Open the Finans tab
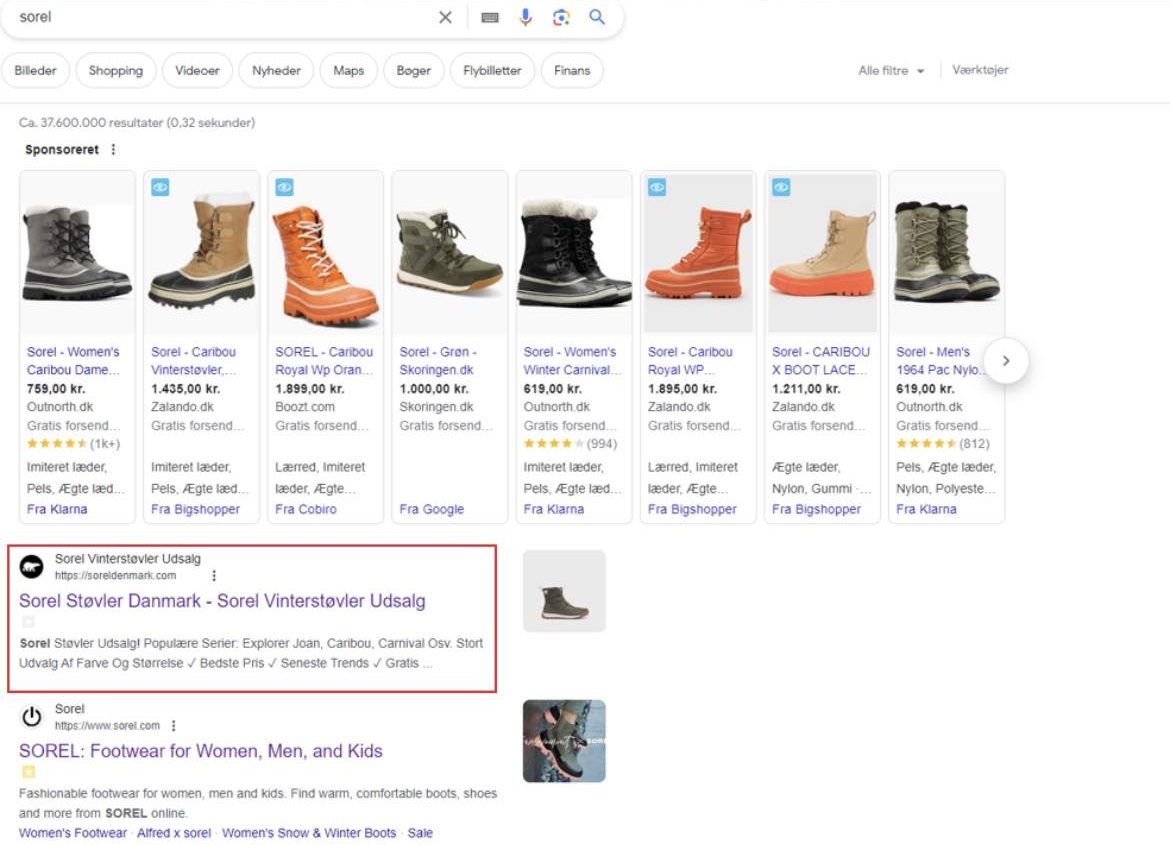 pos(572,71)
